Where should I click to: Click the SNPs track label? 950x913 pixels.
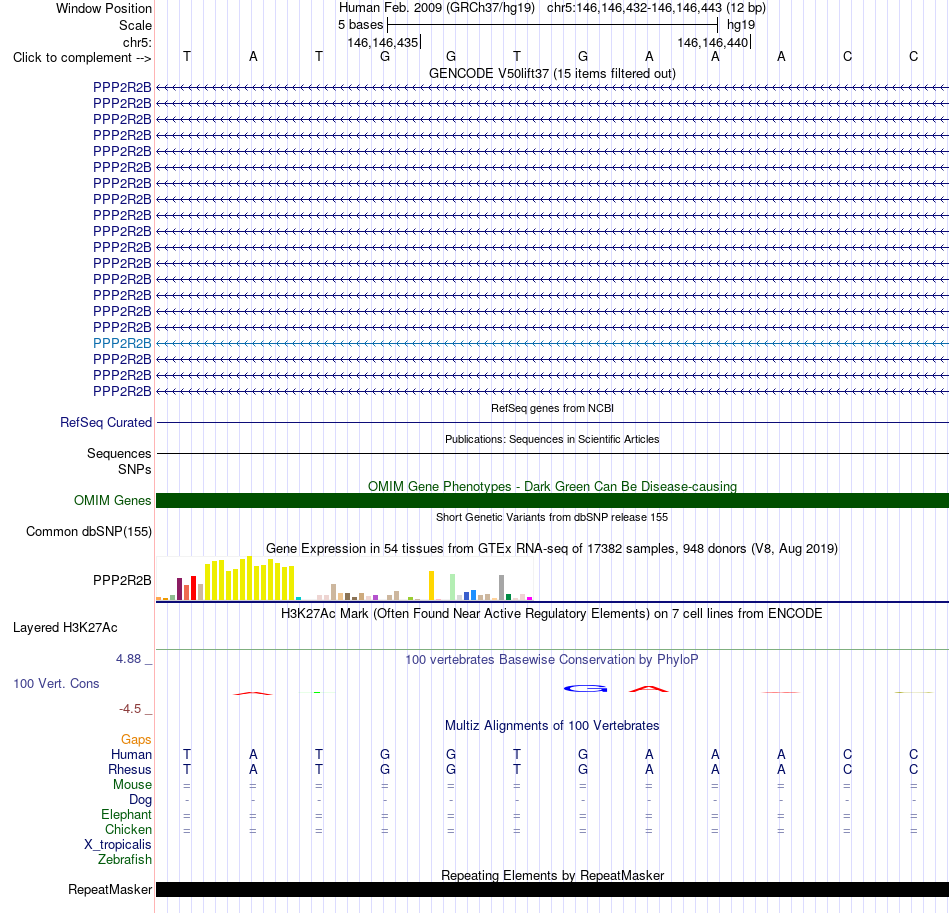tap(135, 470)
